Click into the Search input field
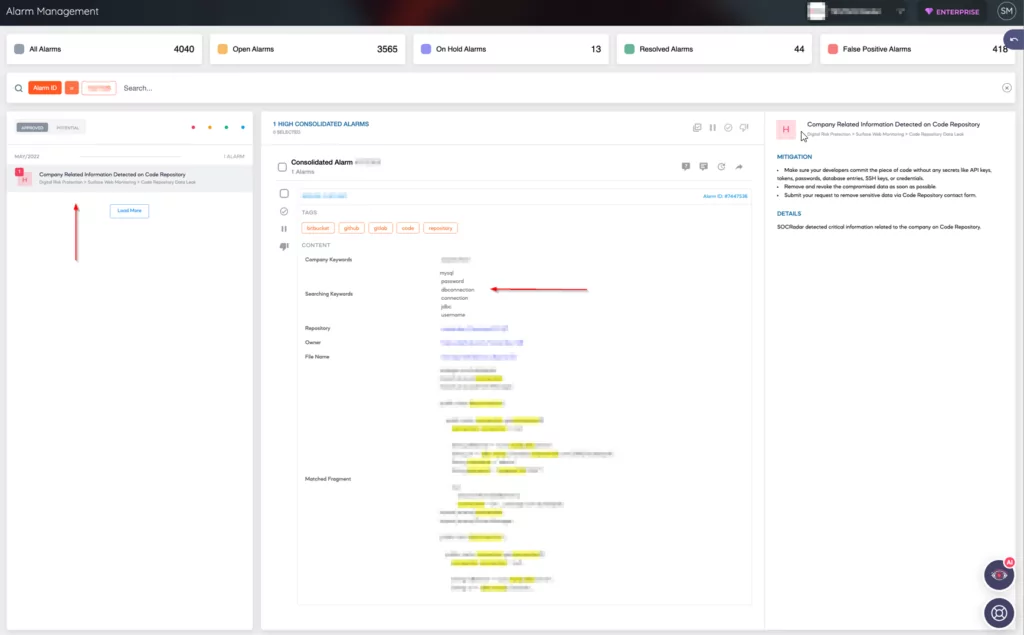This screenshot has height=635, width=1024. [x=558, y=88]
